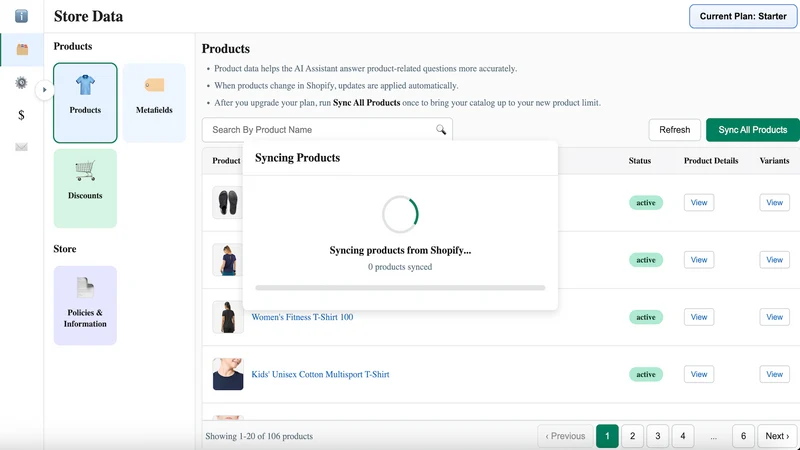Open the Women's Fitness T-Shirt 100 link
800x450 pixels.
(x=302, y=317)
